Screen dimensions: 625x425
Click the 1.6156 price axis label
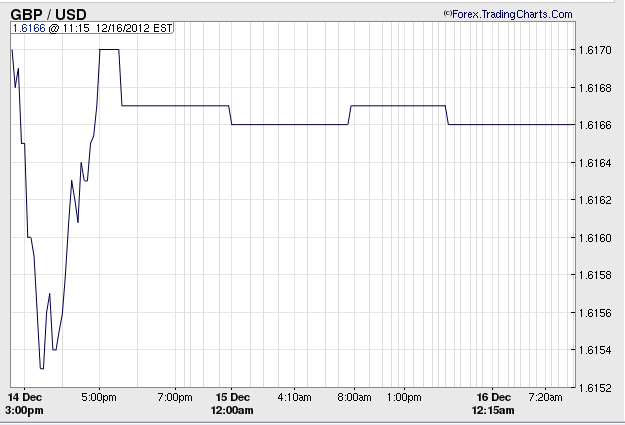click(595, 313)
